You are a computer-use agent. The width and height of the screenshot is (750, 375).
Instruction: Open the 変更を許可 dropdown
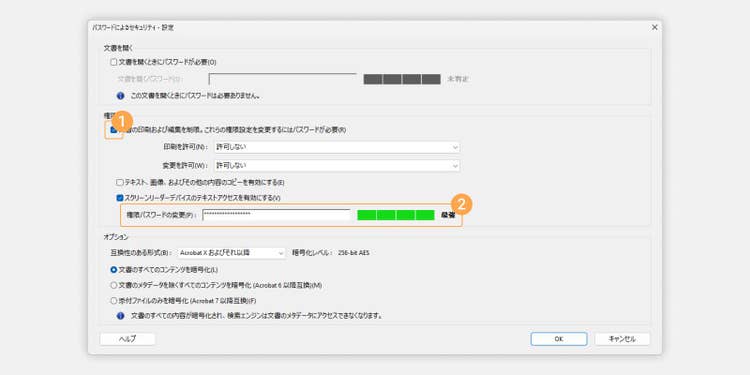tap(337, 165)
